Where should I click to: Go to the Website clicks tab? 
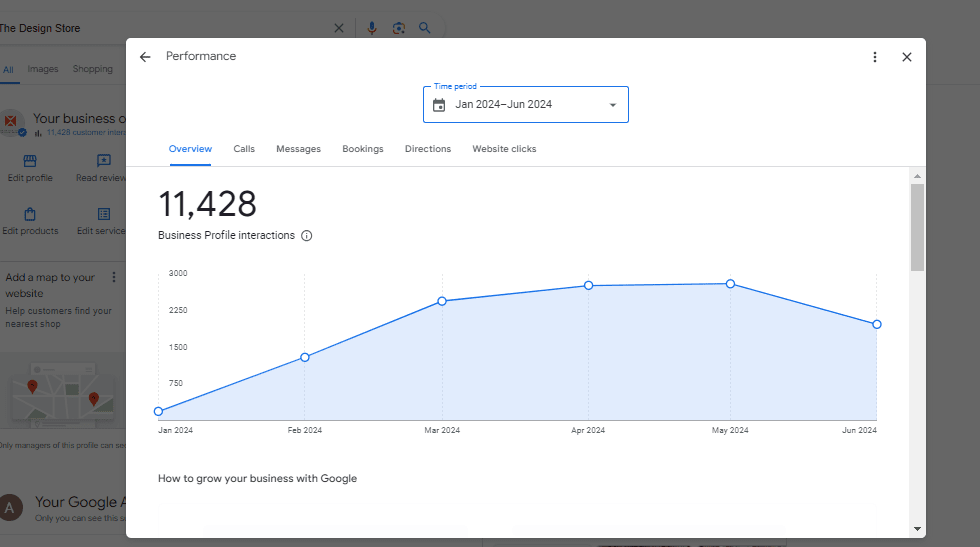[x=504, y=149]
